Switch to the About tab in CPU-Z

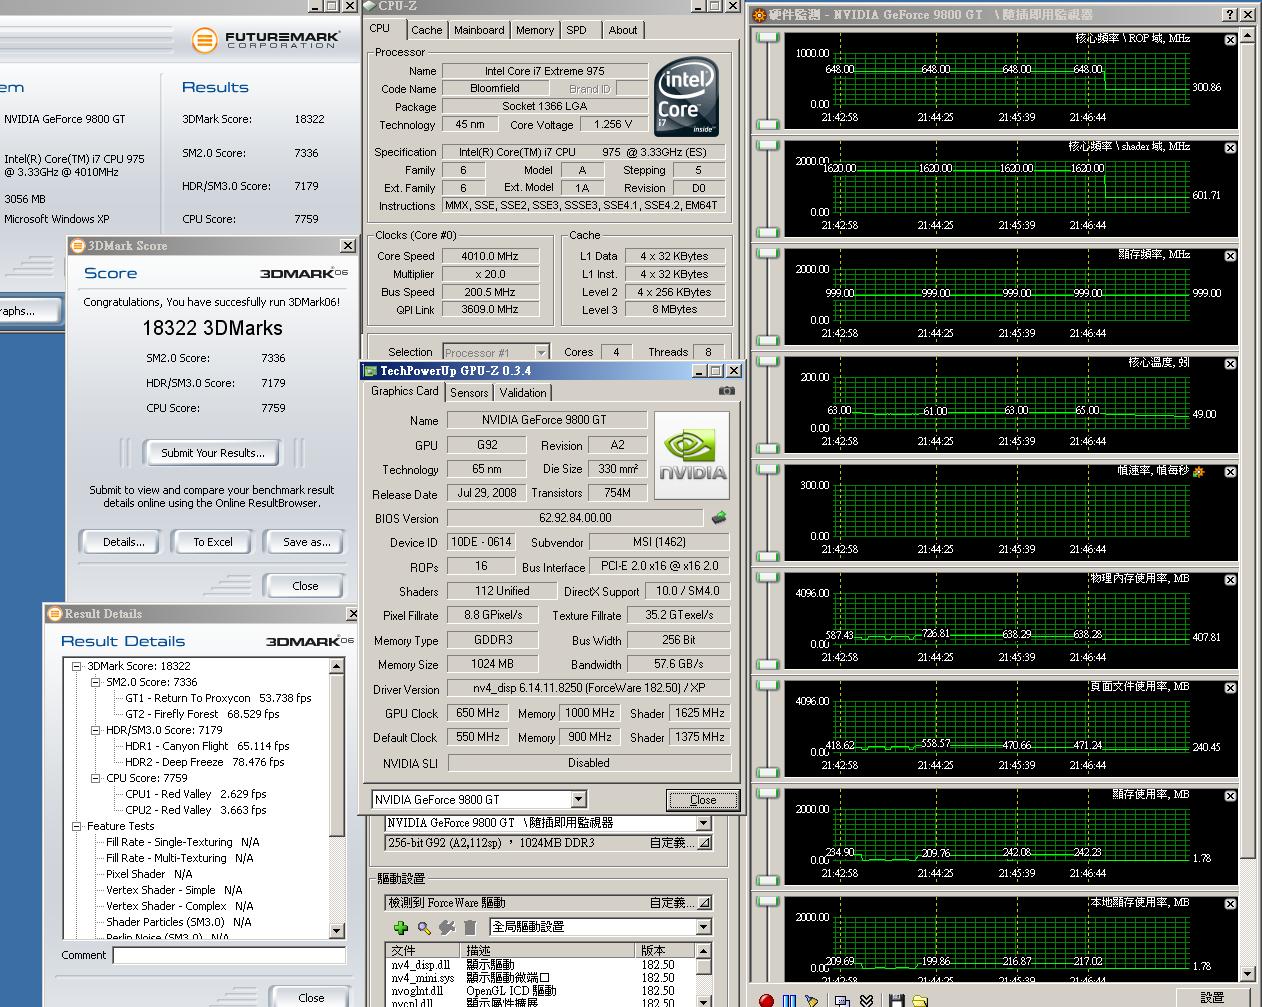click(623, 30)
